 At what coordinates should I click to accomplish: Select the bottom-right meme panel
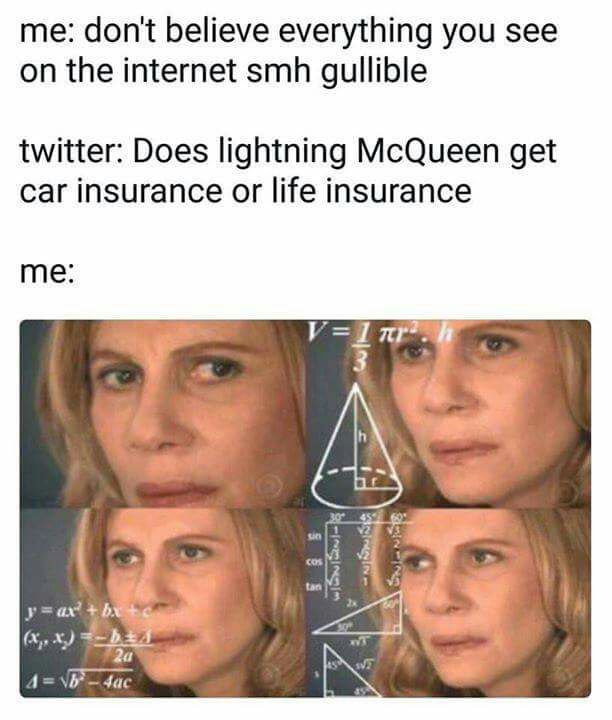449,602
